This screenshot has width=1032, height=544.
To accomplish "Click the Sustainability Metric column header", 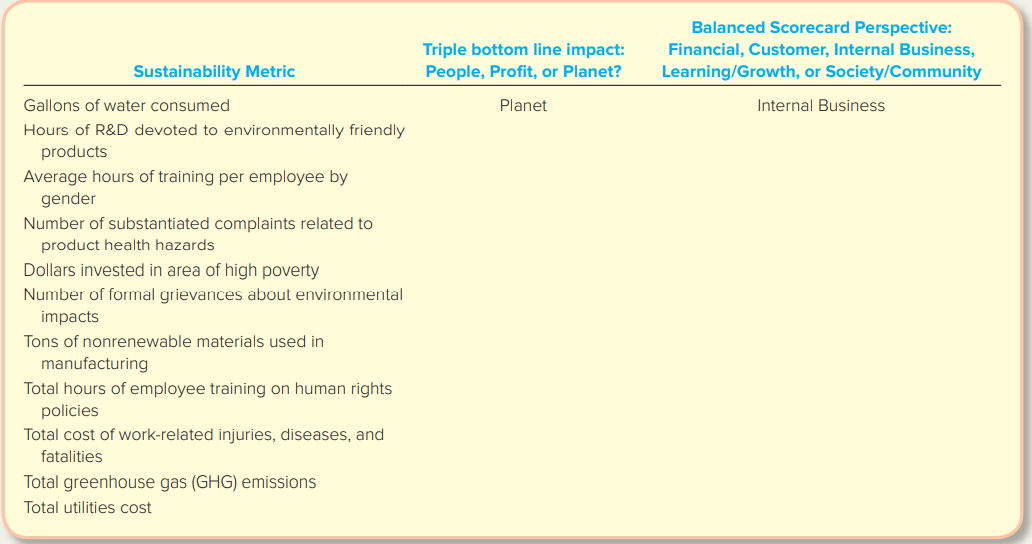I will point(214,71).
